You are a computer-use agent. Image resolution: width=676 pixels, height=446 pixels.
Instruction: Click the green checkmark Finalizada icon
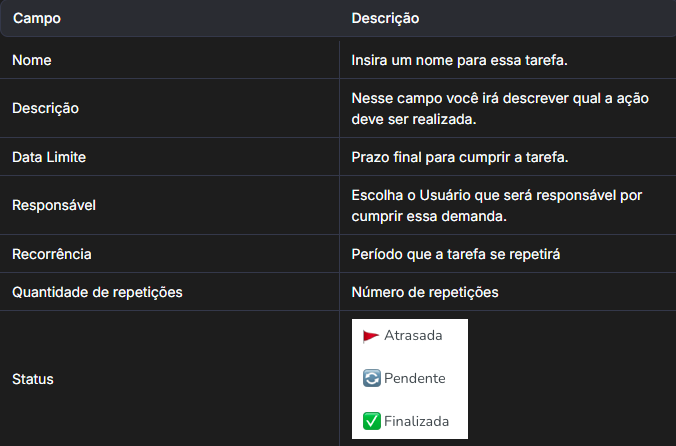371,421
